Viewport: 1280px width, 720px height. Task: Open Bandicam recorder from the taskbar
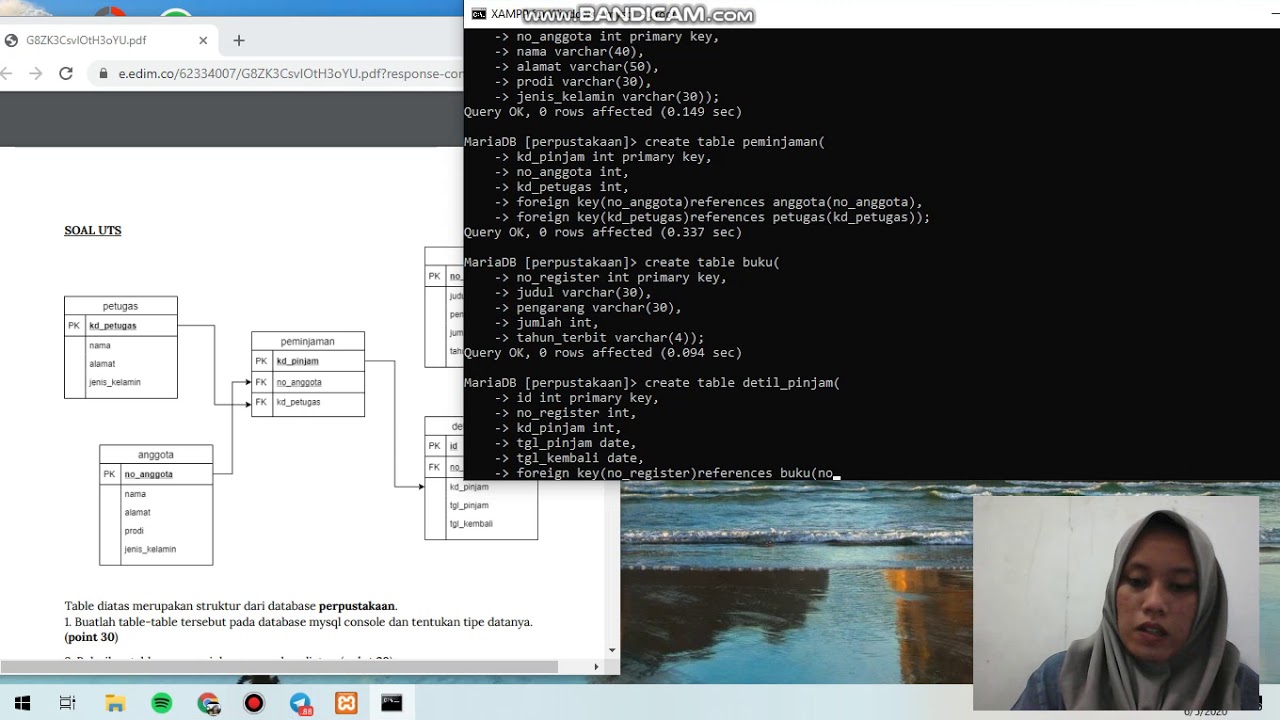coord(254,703)
